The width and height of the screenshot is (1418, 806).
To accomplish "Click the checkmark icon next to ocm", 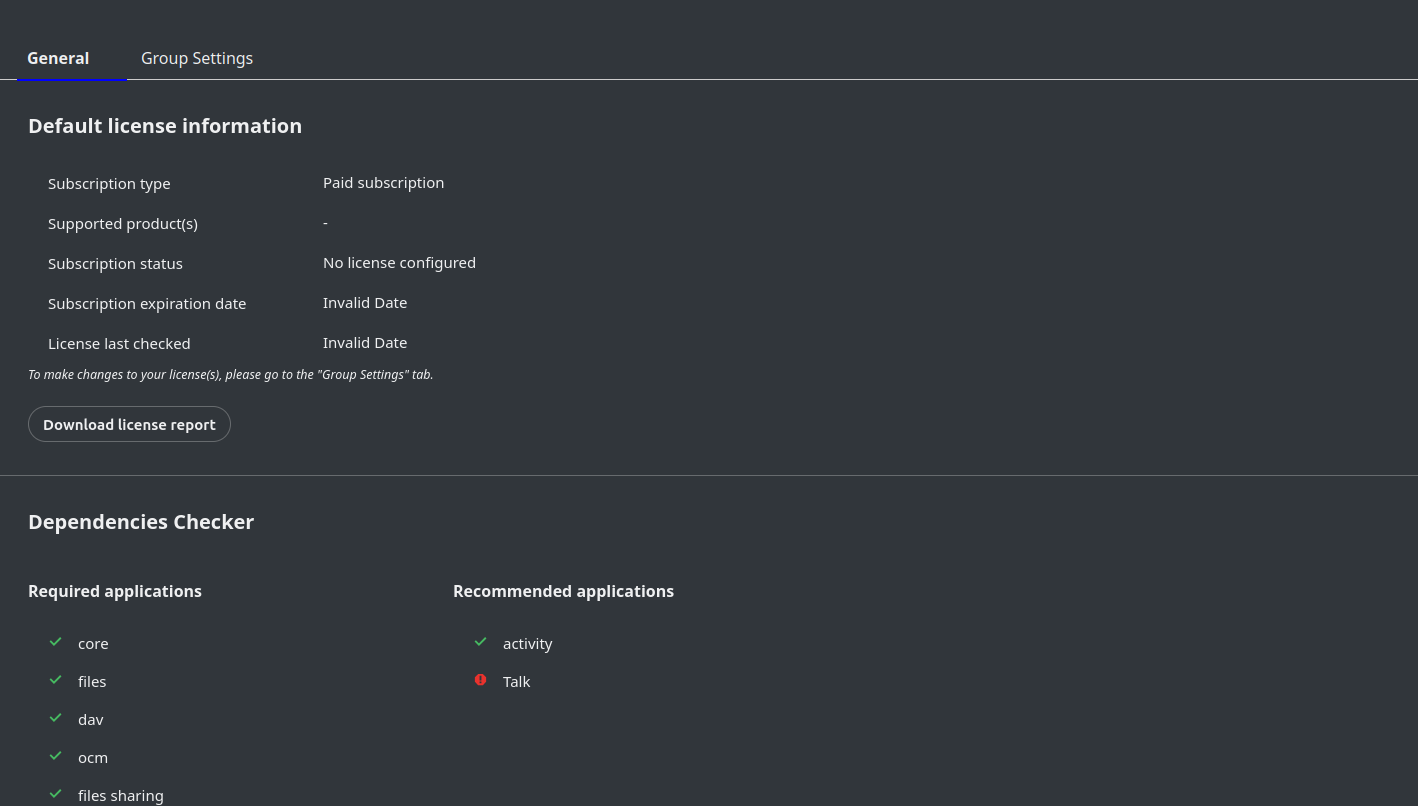I will click(56, 756).
